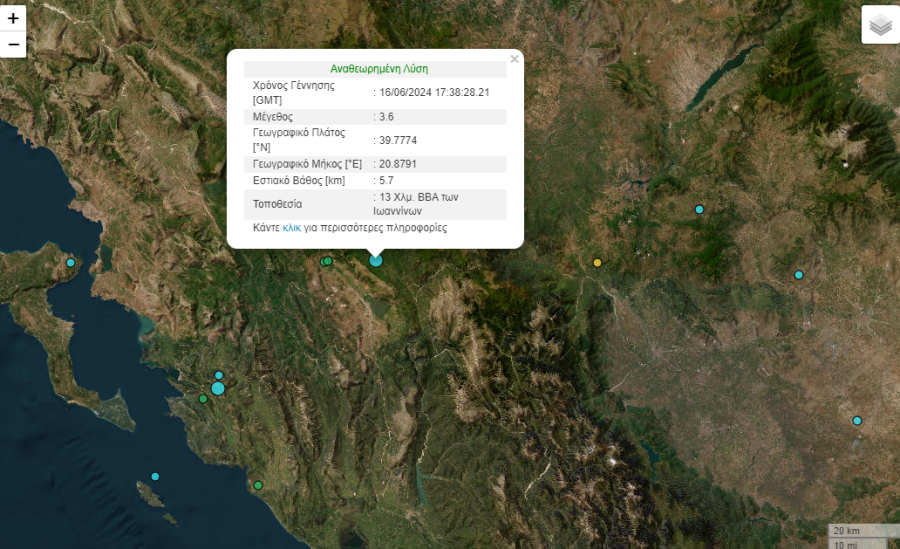Select the large cyan marker on the west coast
This screenshot has width=900, height=549.
coord(218,388)
